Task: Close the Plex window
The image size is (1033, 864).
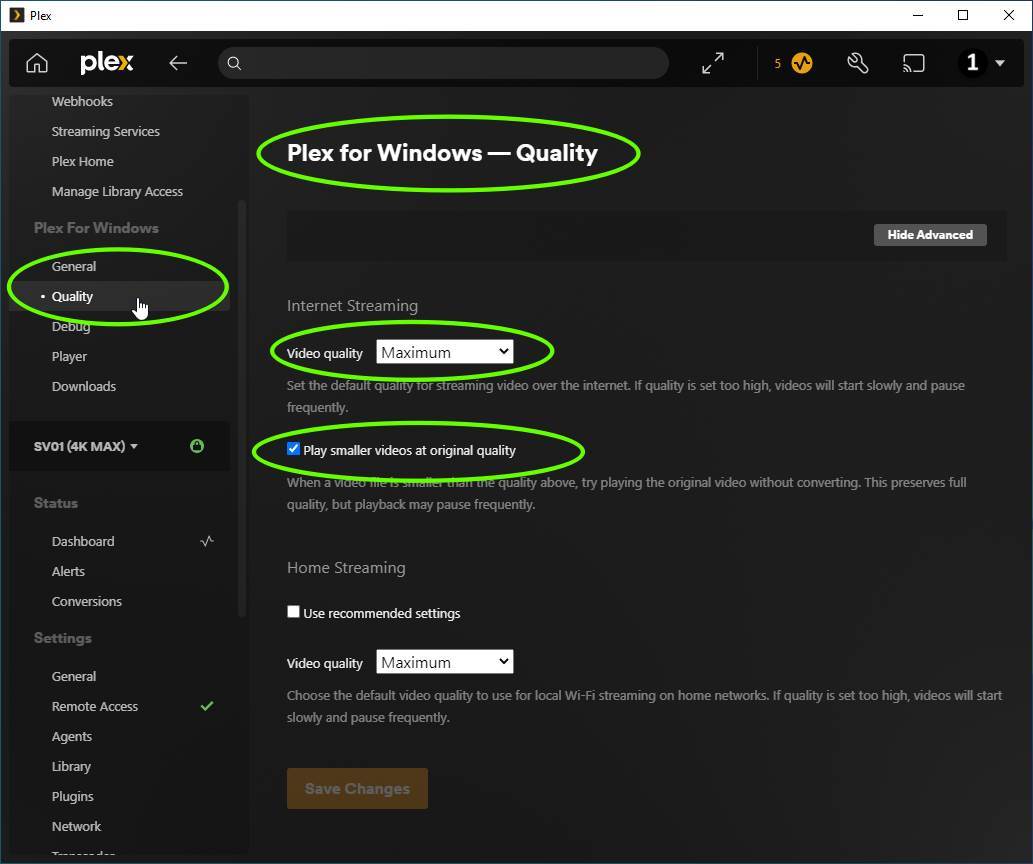Action: coord(1009,15)
